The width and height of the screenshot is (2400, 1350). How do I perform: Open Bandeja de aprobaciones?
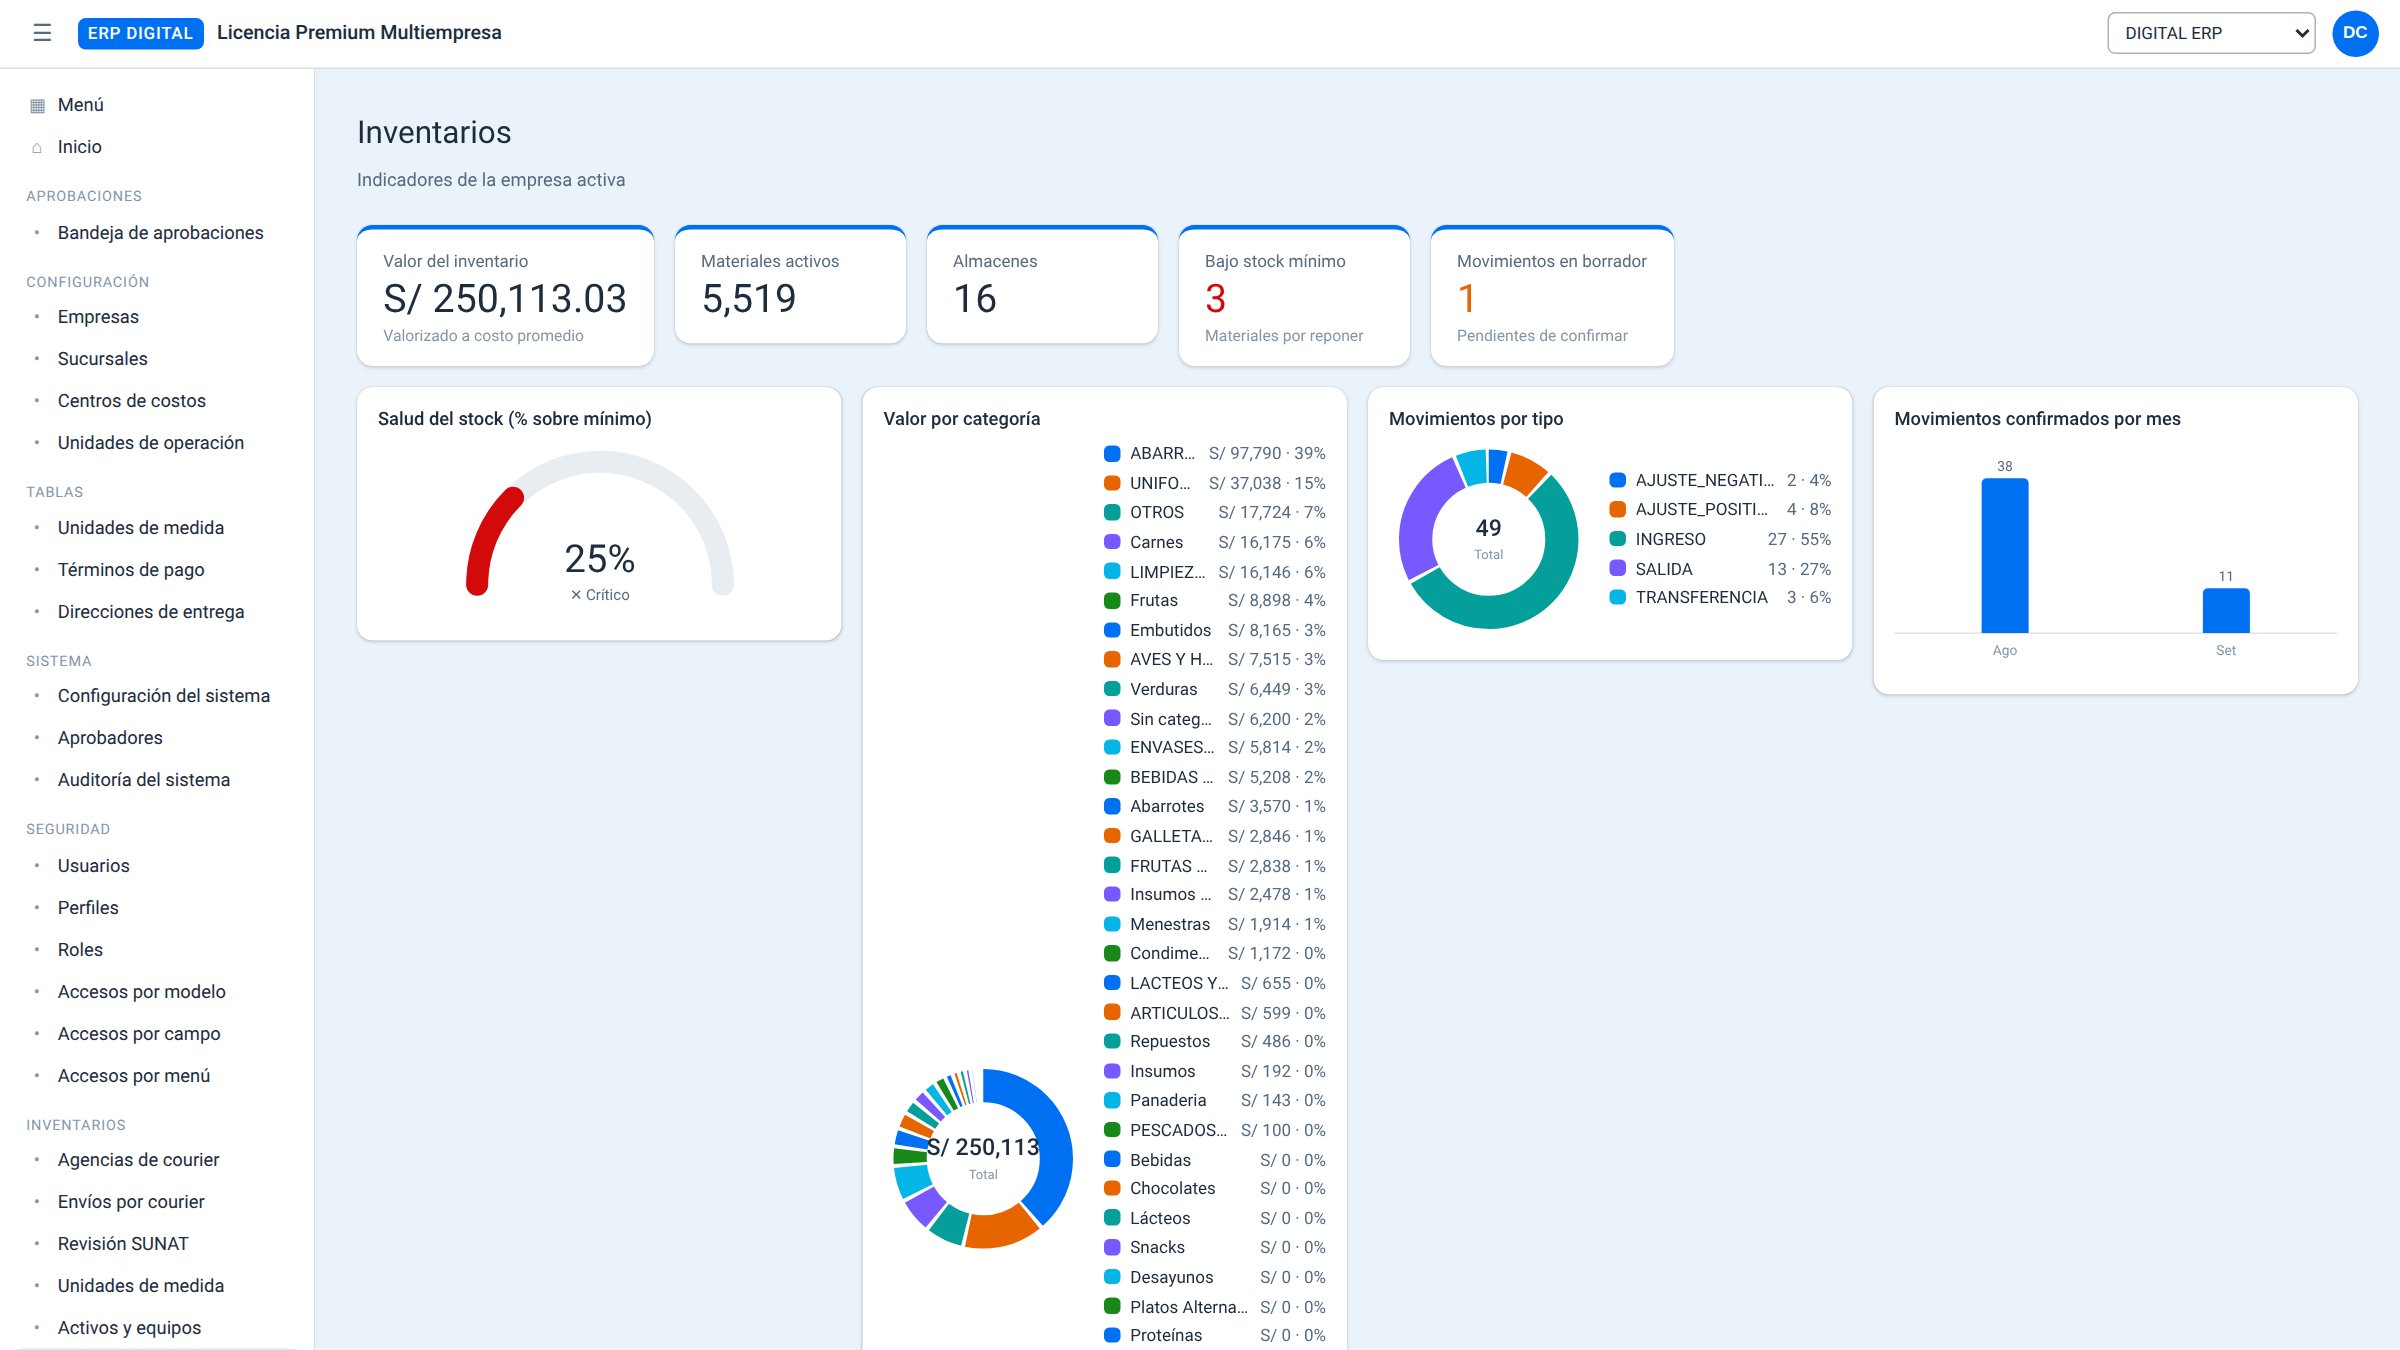click(x=161, y=233)
